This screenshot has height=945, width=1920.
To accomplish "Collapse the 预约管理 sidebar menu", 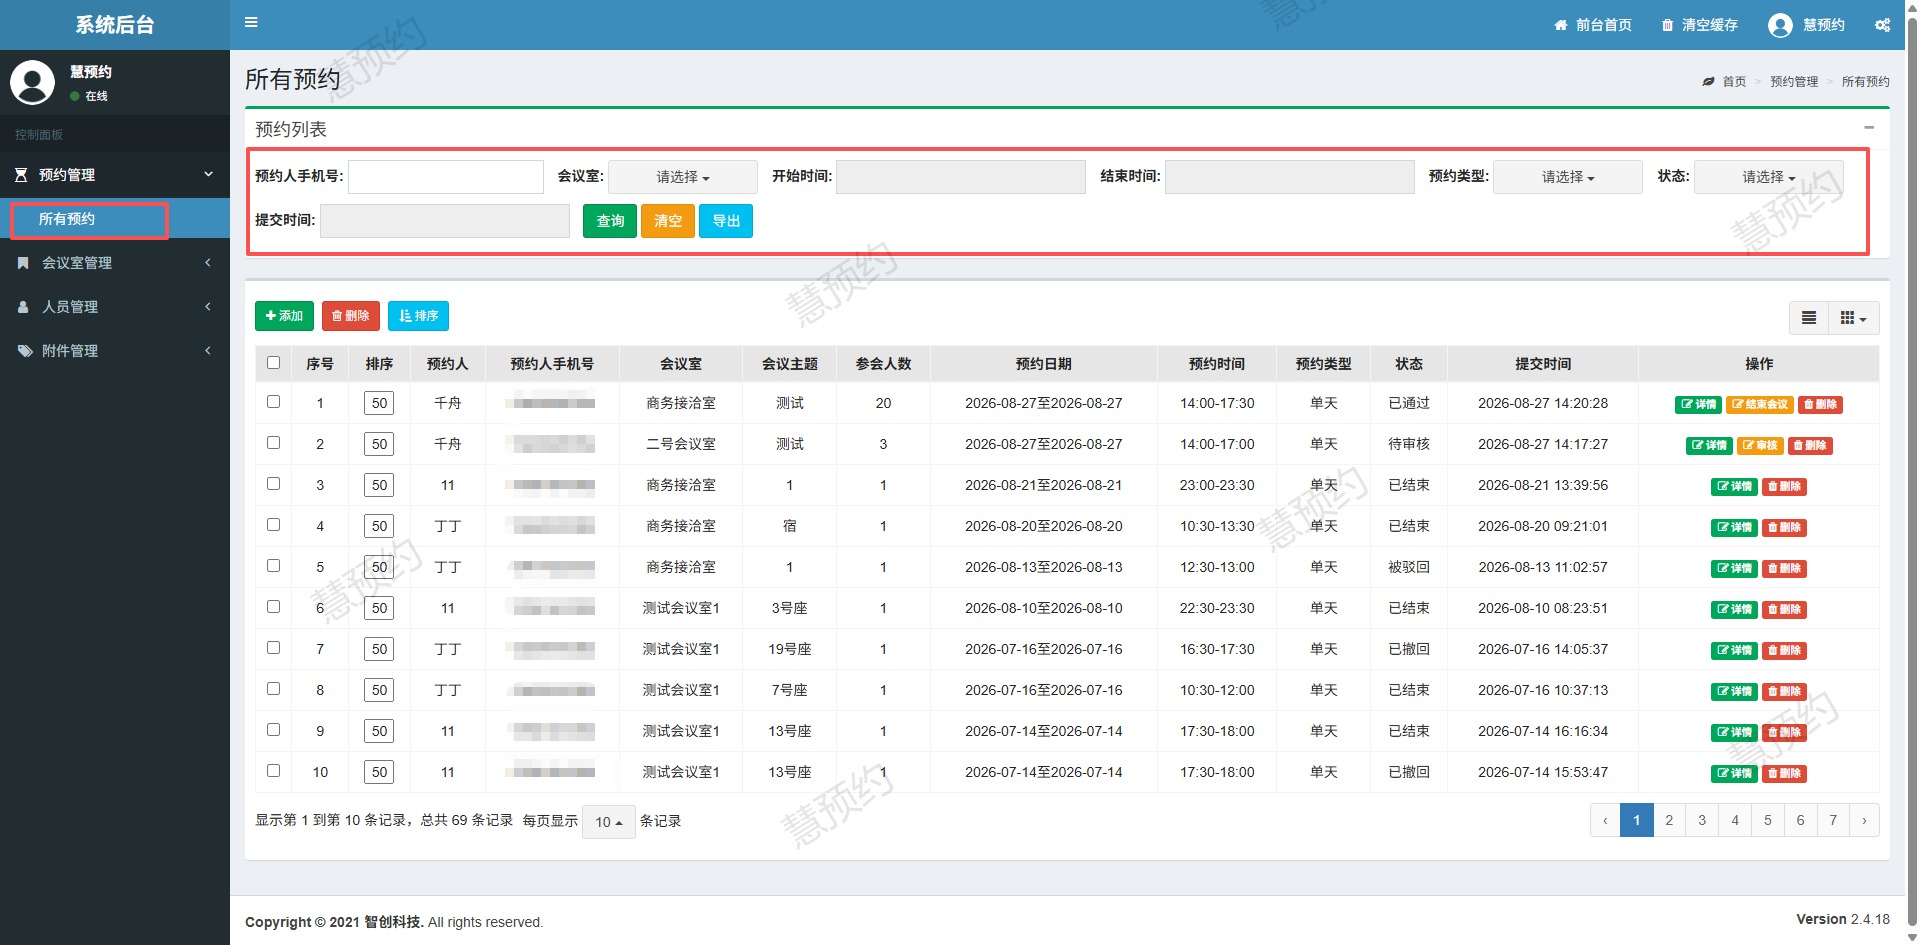I will tap(115, 175).
